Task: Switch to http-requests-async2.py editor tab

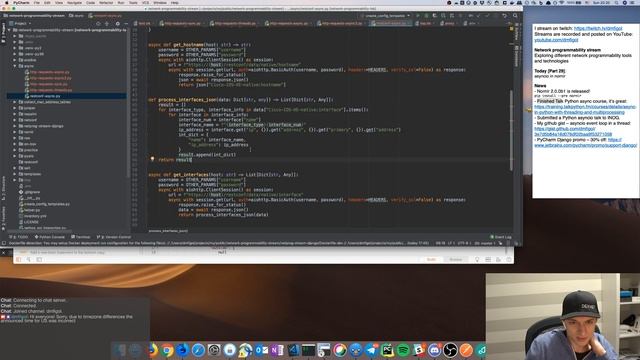Action: [x=342, y=24]
